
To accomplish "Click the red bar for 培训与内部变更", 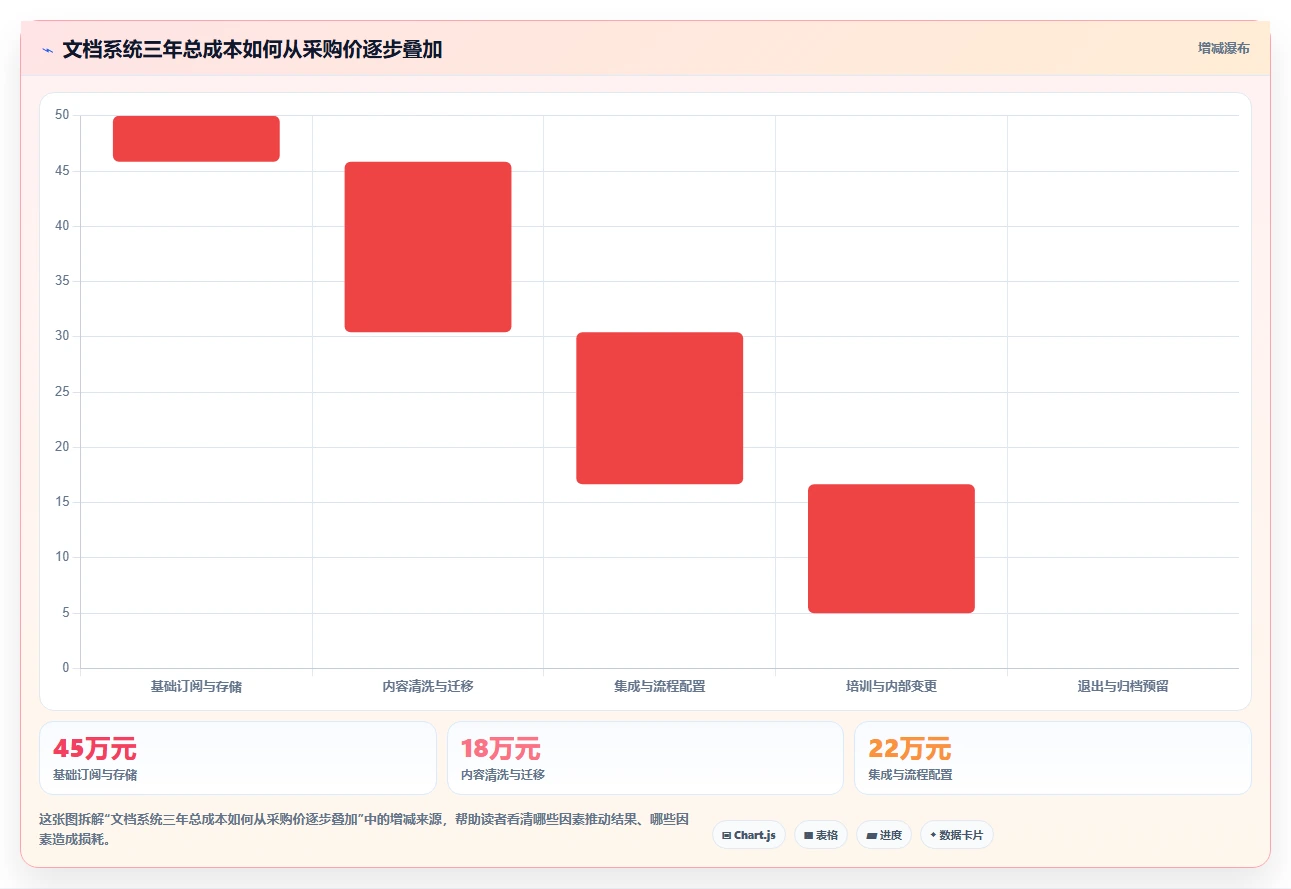I will click(x=891, y=549).
